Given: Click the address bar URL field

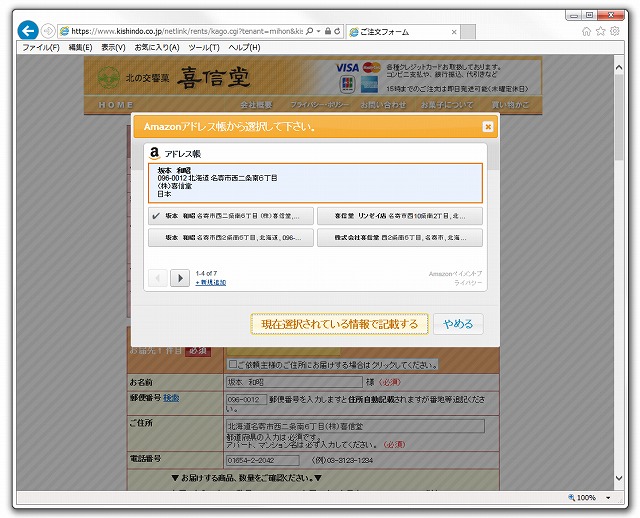Looking at the screenshot, I should (x=187, y=31).
